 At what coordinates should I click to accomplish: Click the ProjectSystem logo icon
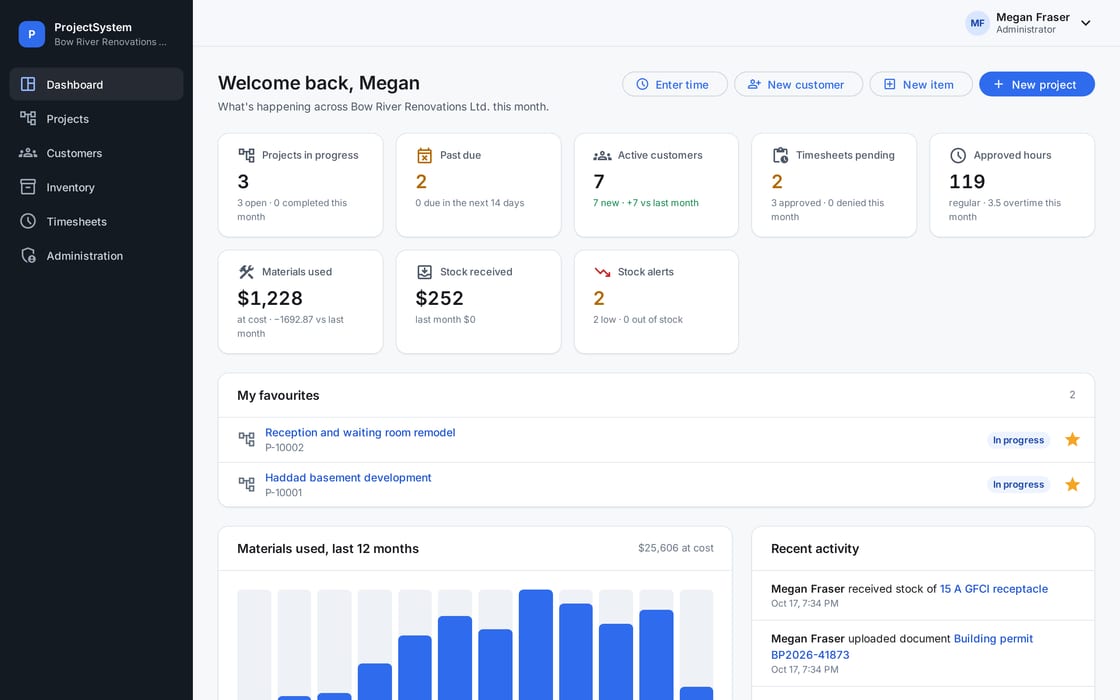pos(31,34)
